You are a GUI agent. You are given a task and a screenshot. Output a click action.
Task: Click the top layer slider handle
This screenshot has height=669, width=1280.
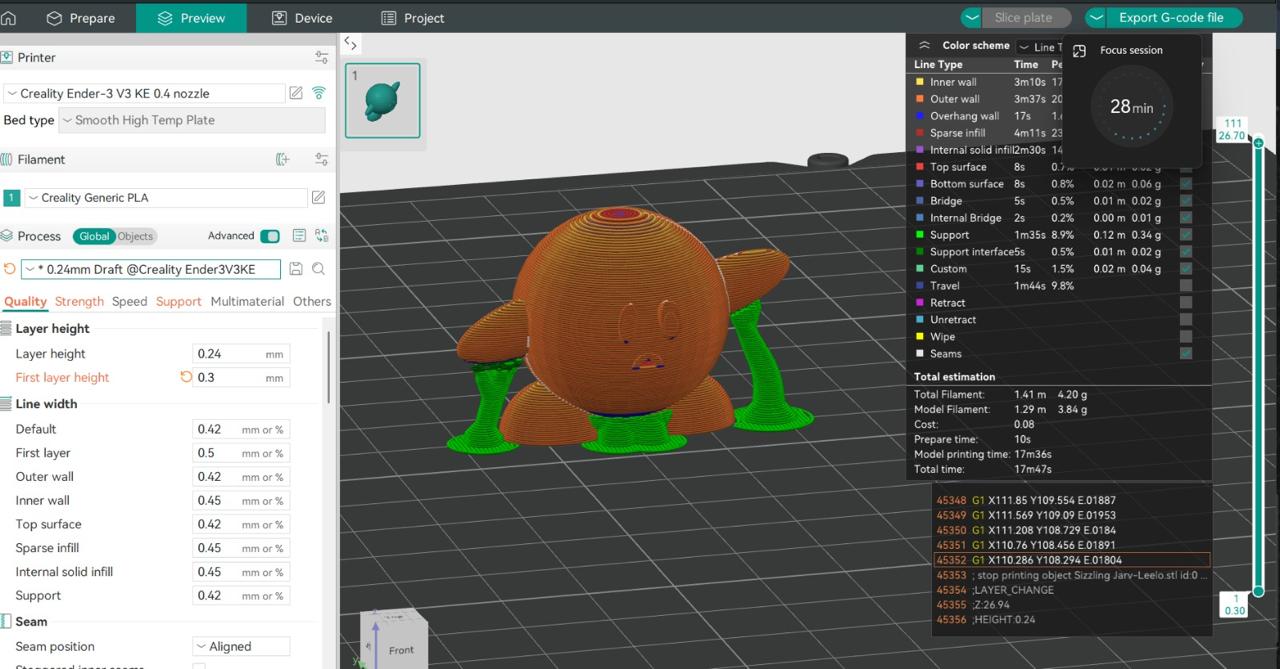1258,143
